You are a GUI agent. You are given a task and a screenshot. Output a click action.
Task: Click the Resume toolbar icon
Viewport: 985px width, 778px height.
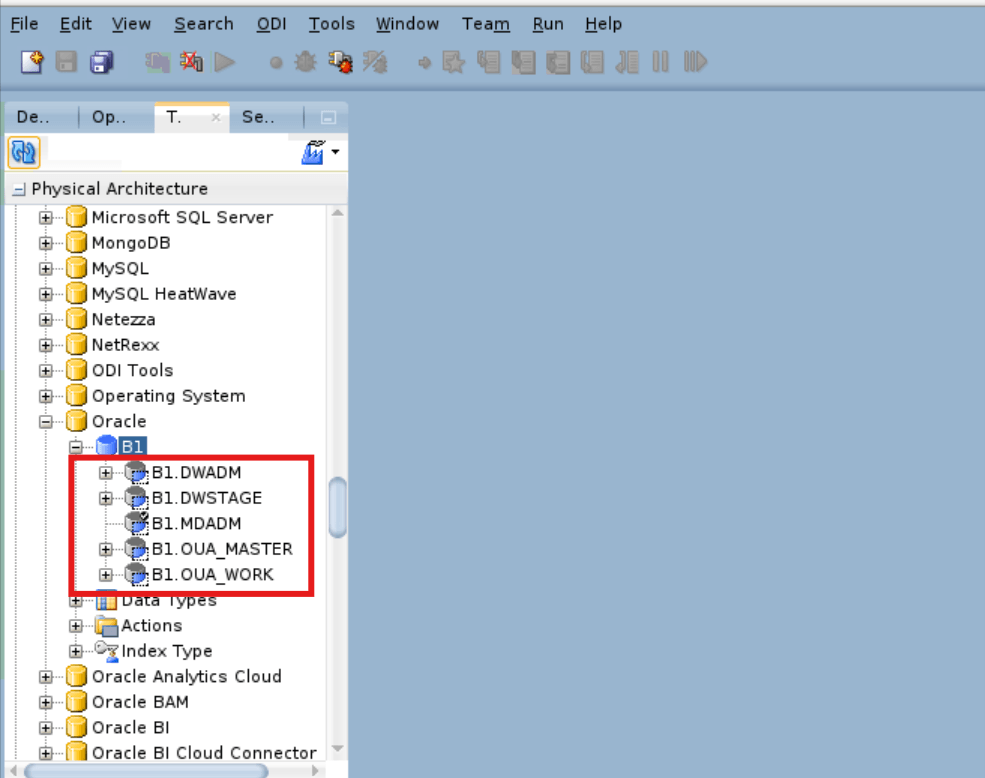tap(695, 62)
